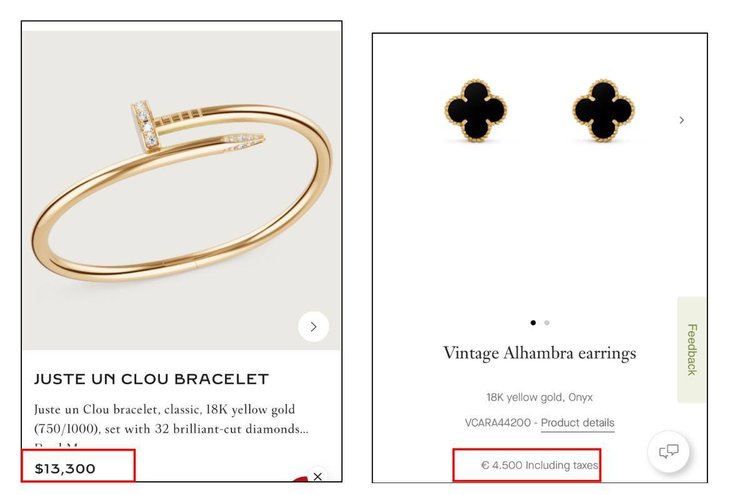
Task: Open the Feedback side tab
Action: pyautogui.click(x=691, y=349)
